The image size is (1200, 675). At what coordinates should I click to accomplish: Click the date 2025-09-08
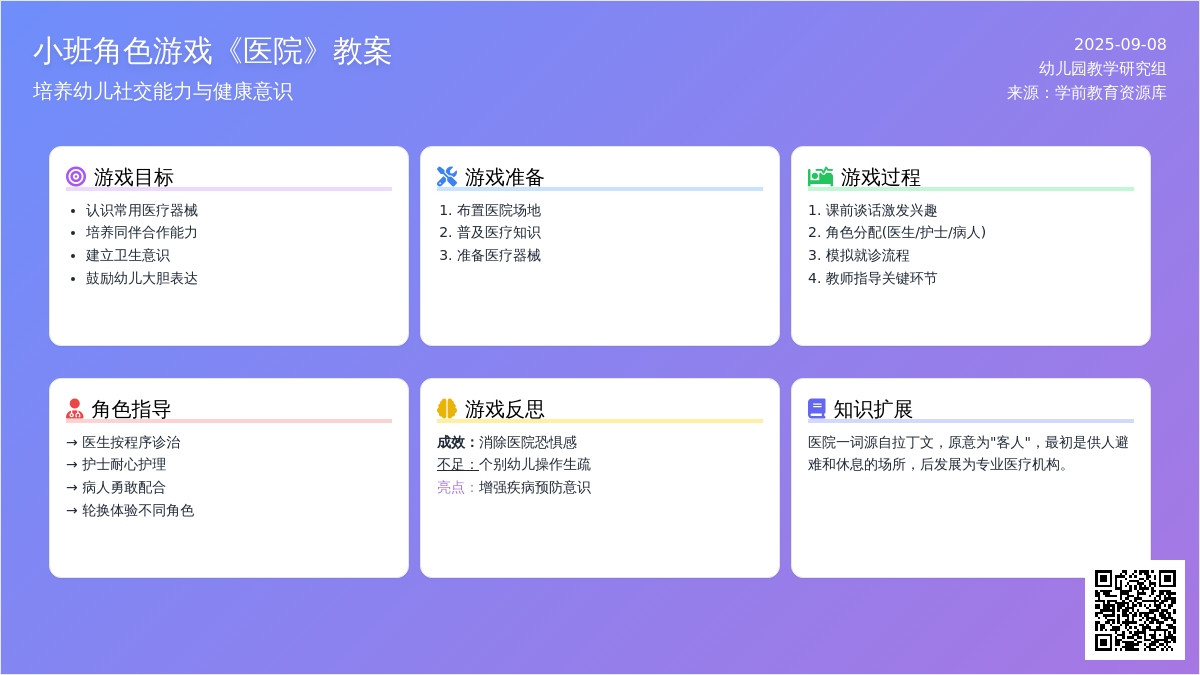pyautogui.click(x=1120, y=44)
